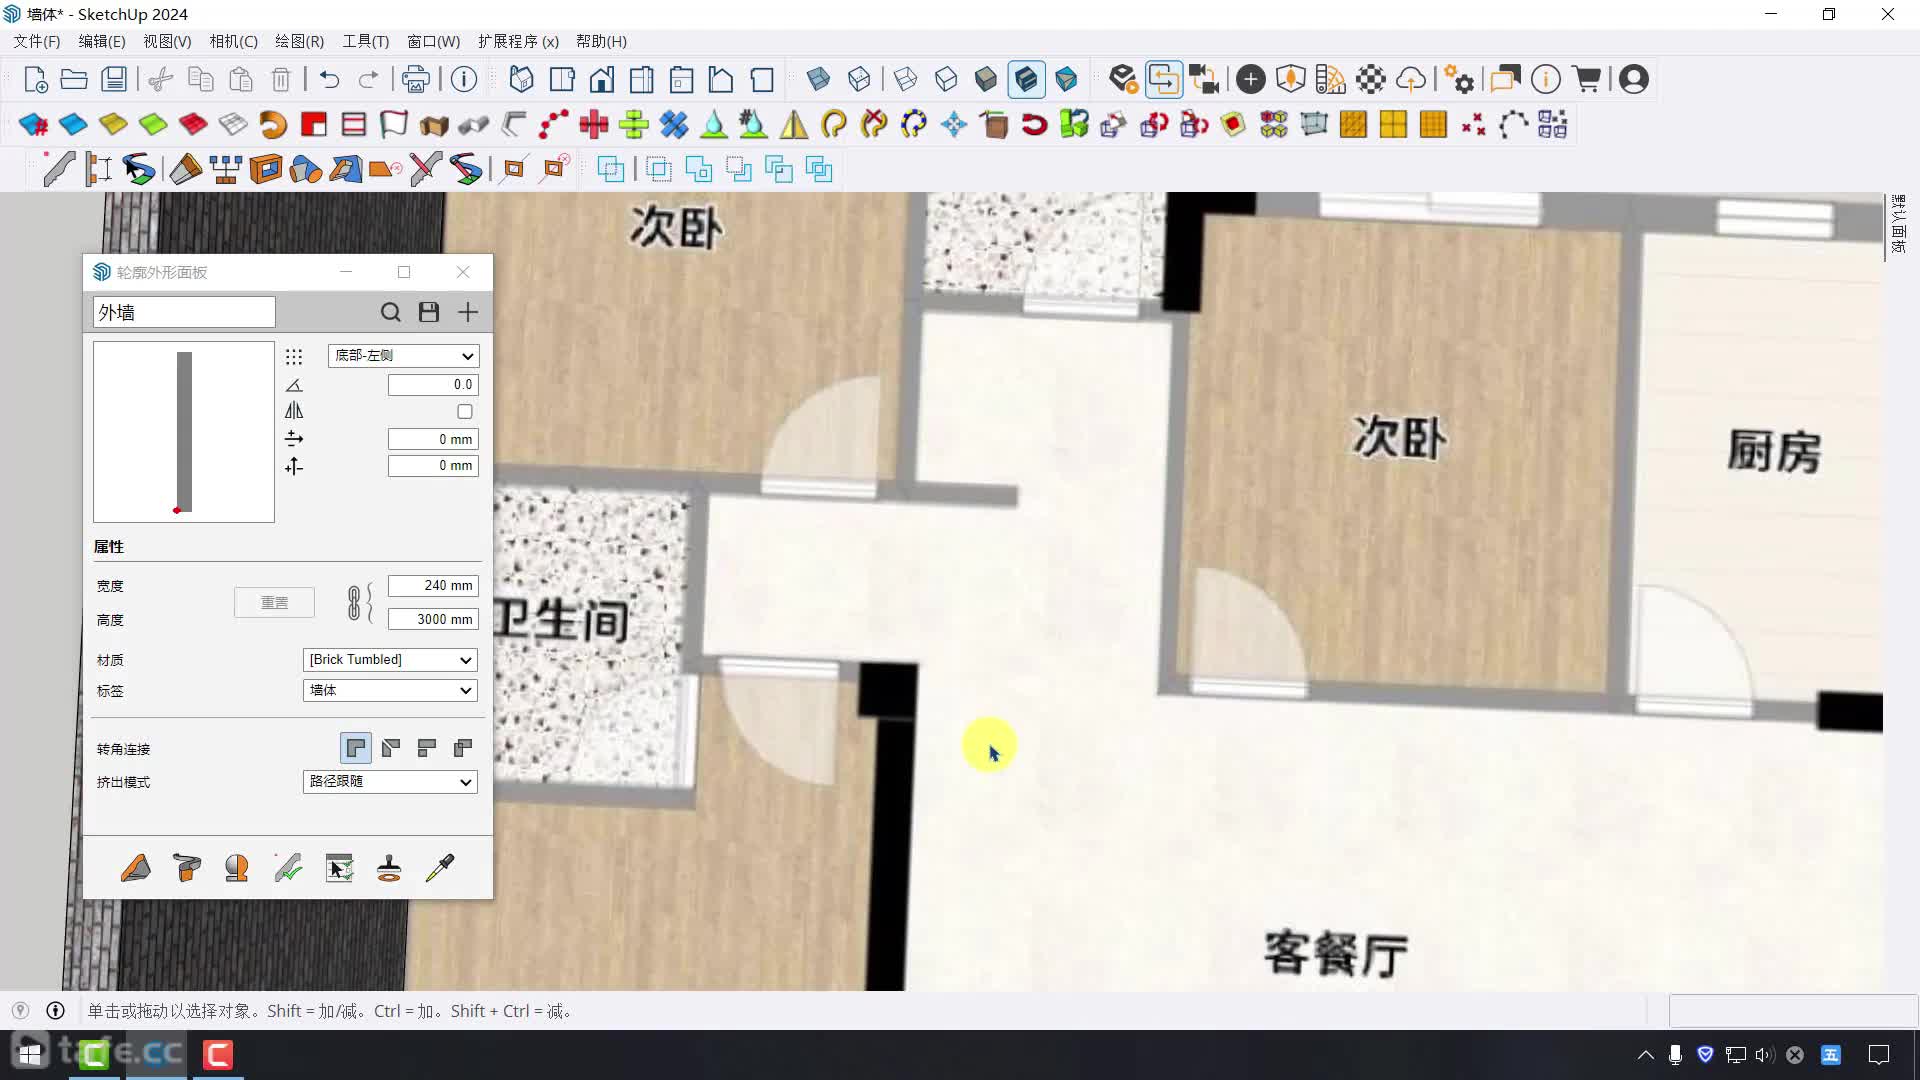Image resolution: width=1920 pixels, height=1080 pixels.
Task: Click the red magnet-shaped tool icon
Action: [x=1034, y=124]
